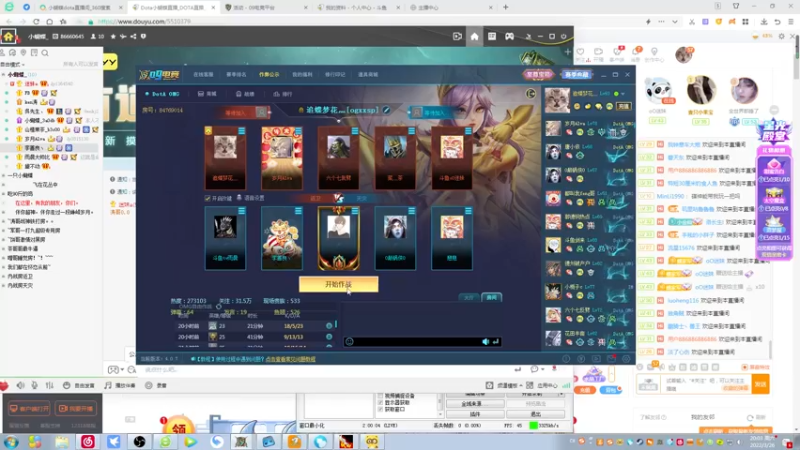Click the left 等待加入 waiting-to-join slot
The image size is (800, 450).
coord(246,112)
